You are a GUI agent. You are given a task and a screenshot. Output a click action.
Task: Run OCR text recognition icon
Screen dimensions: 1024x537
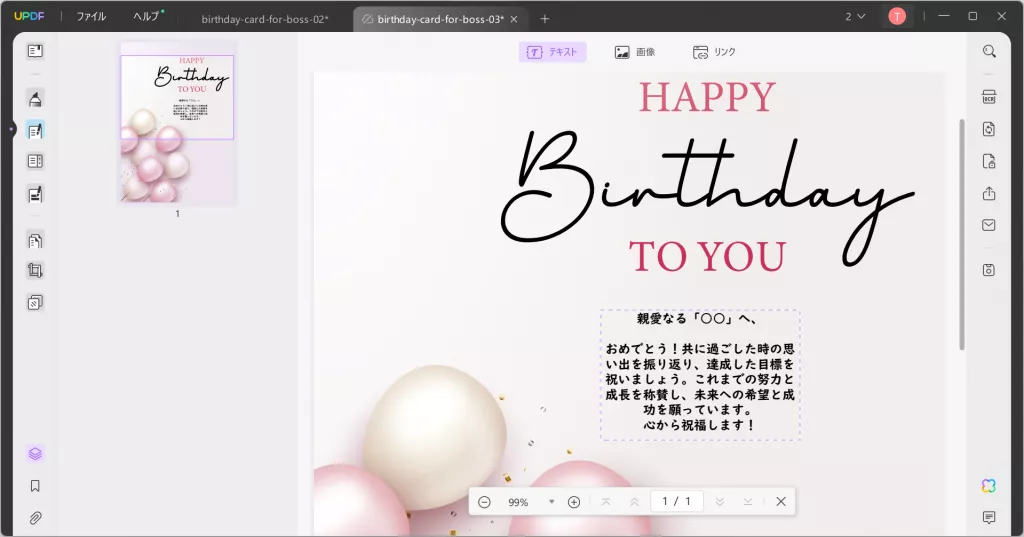pos(989,97)
